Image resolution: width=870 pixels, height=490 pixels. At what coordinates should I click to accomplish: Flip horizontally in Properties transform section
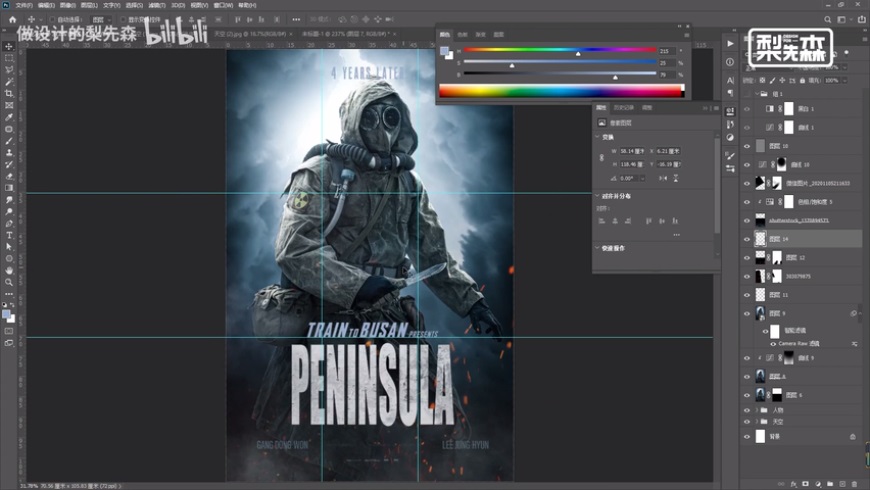coord(663,178)
